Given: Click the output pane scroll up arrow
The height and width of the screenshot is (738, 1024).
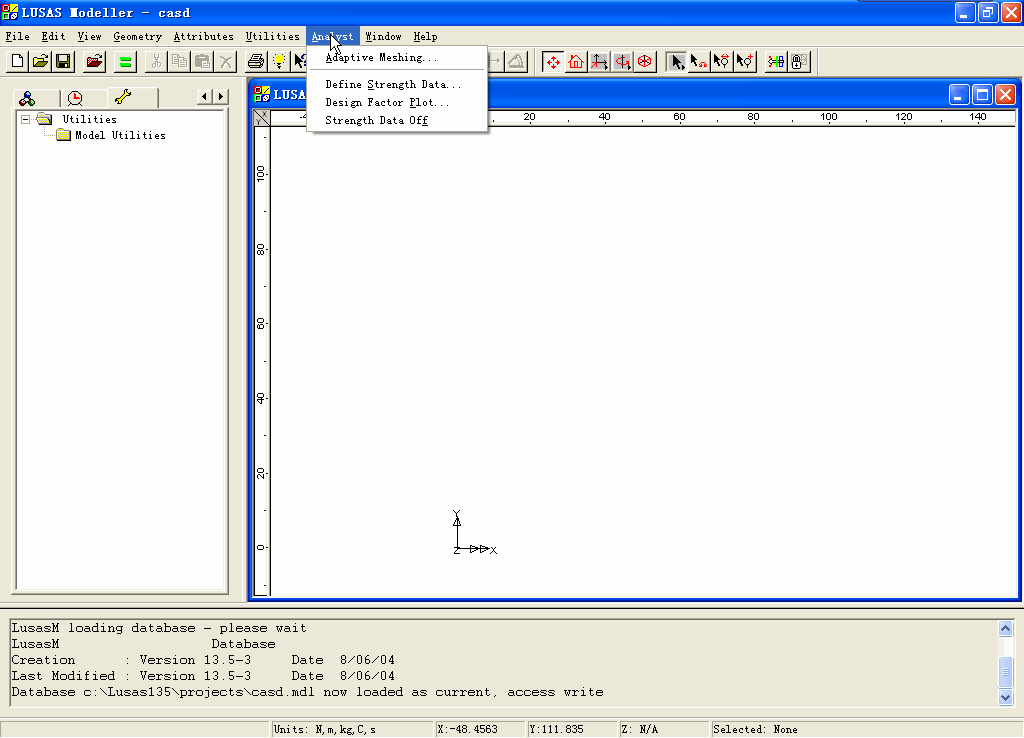Looking at the screenshot, I should (1006, 628).
